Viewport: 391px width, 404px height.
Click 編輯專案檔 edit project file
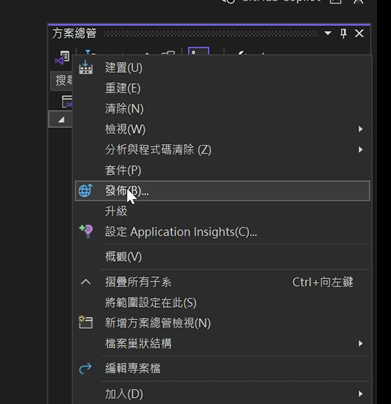[222, 368]
